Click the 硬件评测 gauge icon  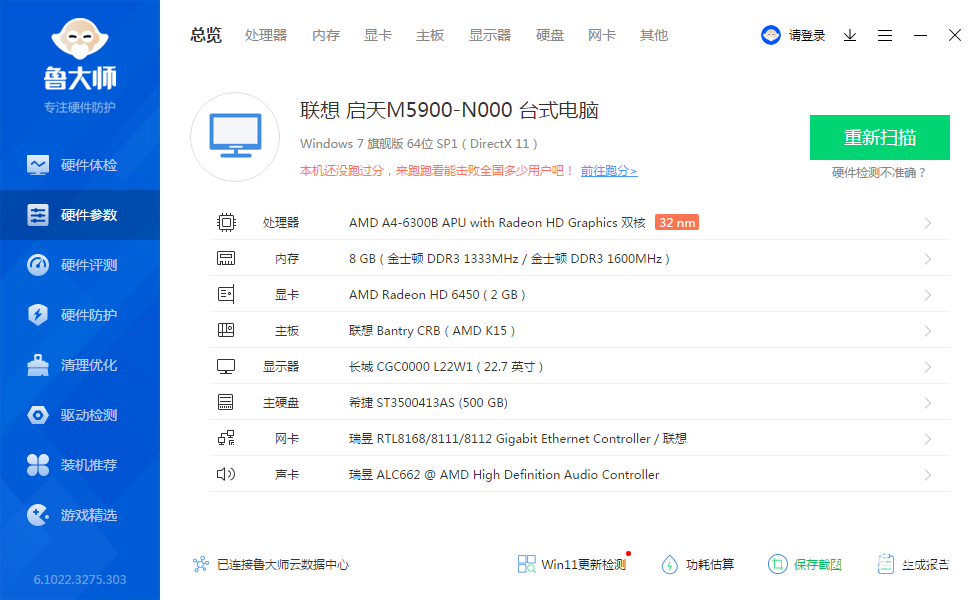pos(38,265)
